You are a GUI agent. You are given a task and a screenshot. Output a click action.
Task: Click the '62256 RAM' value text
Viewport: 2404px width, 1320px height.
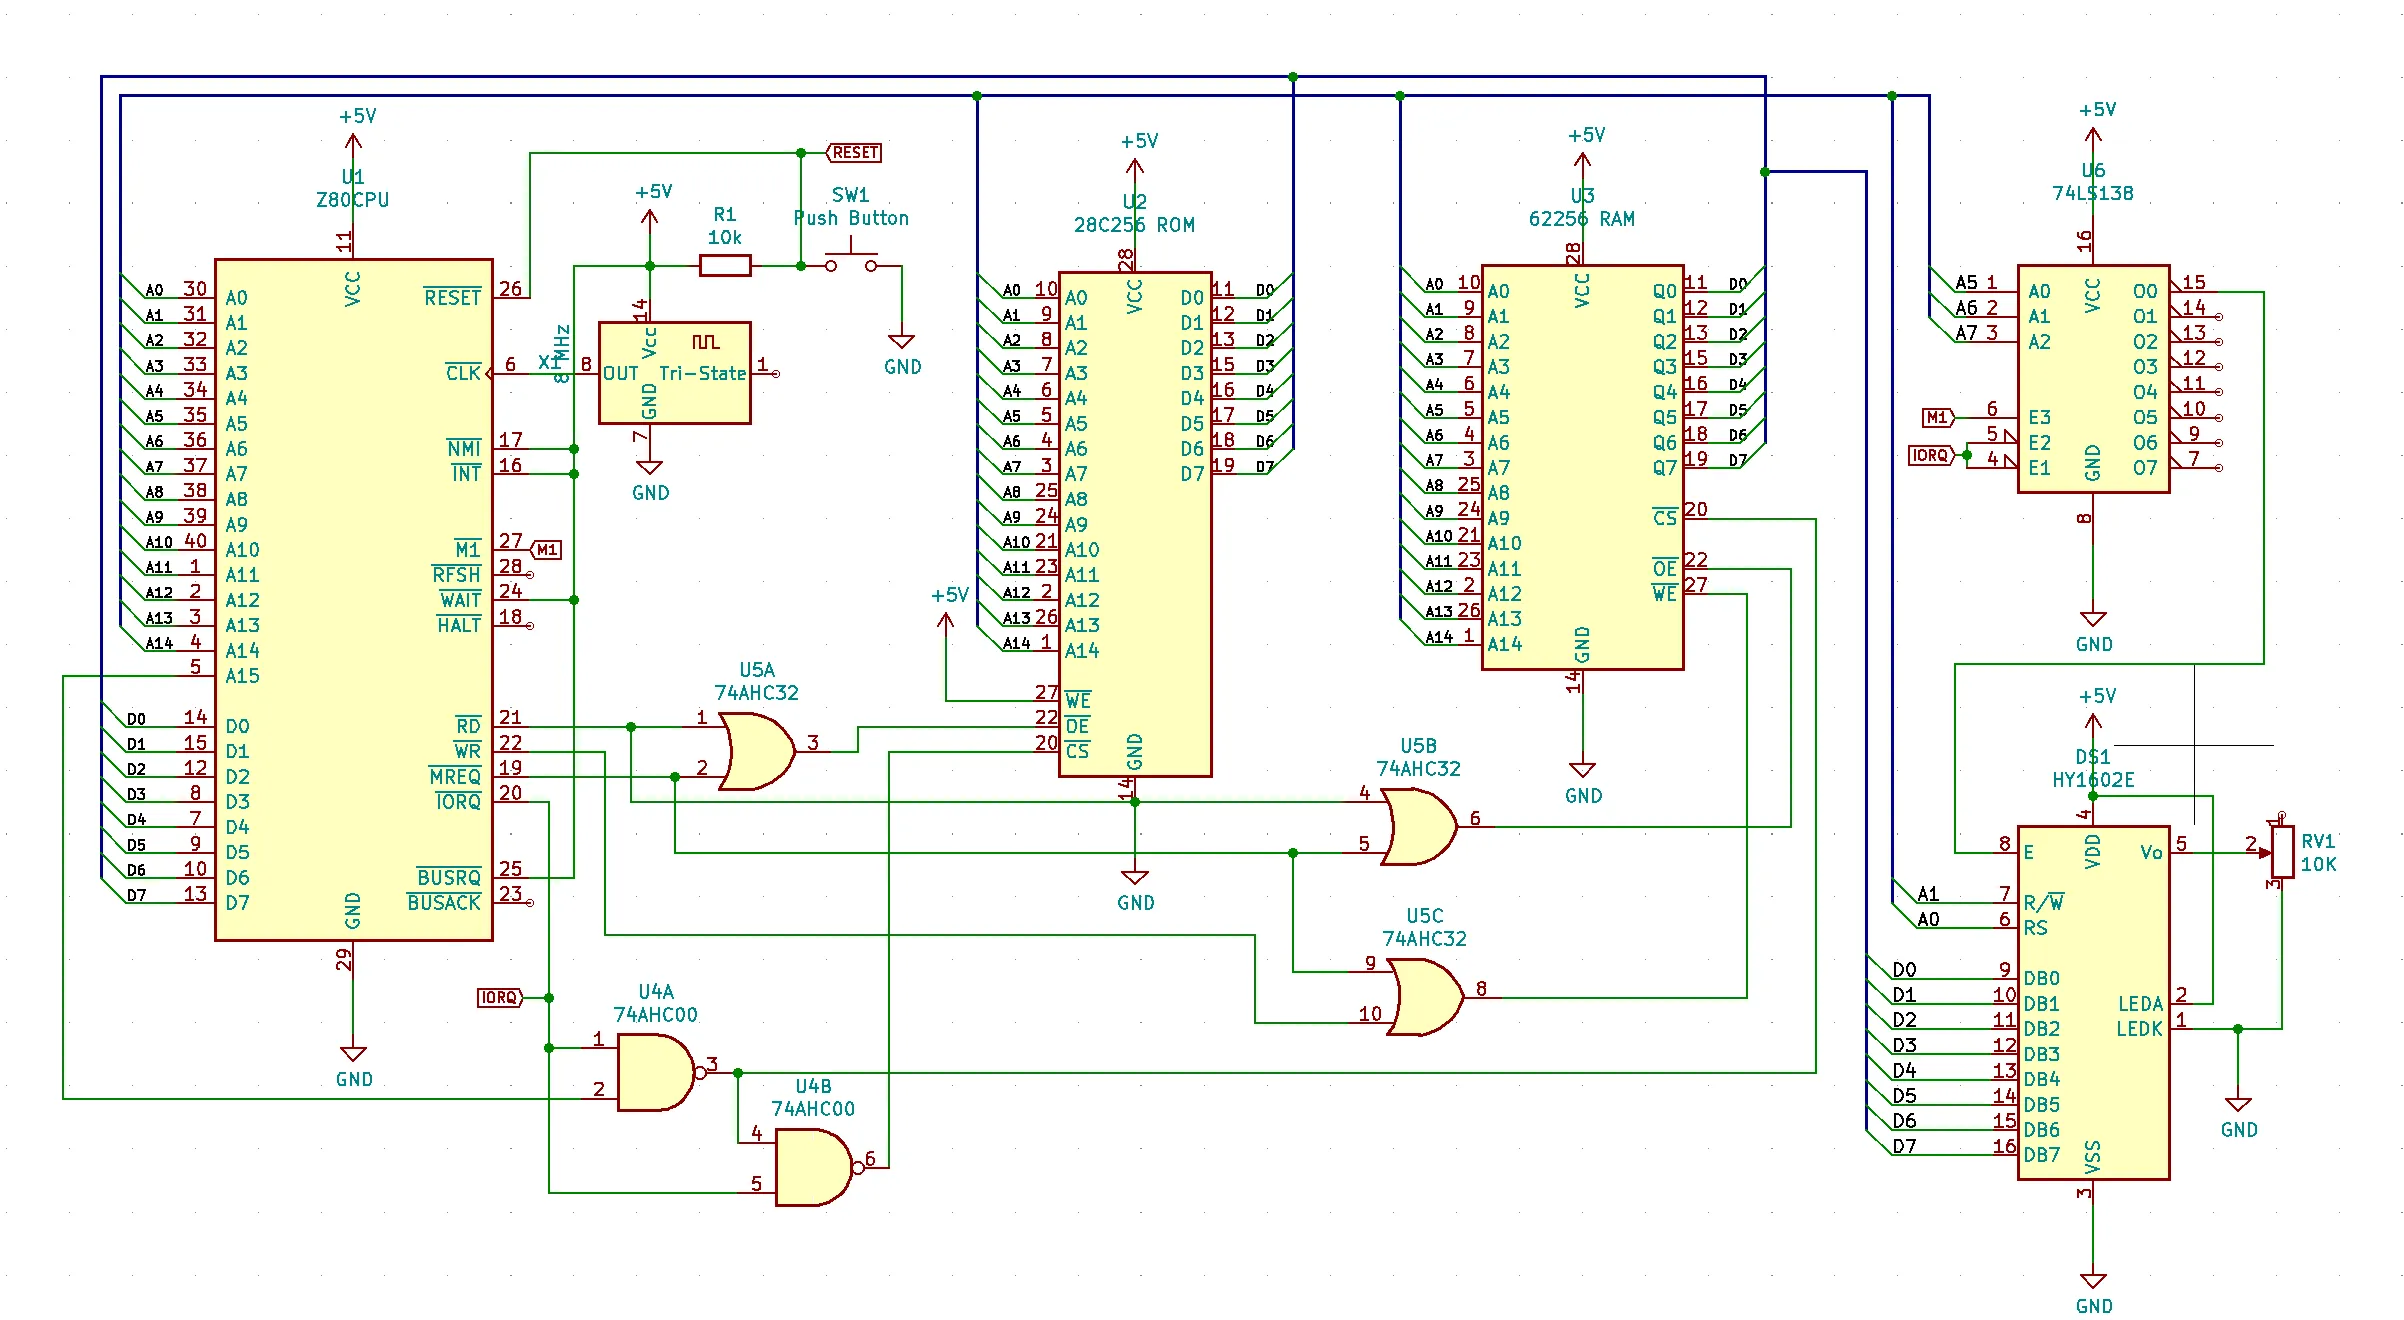pyautogui.click(x=1581, y=219)
